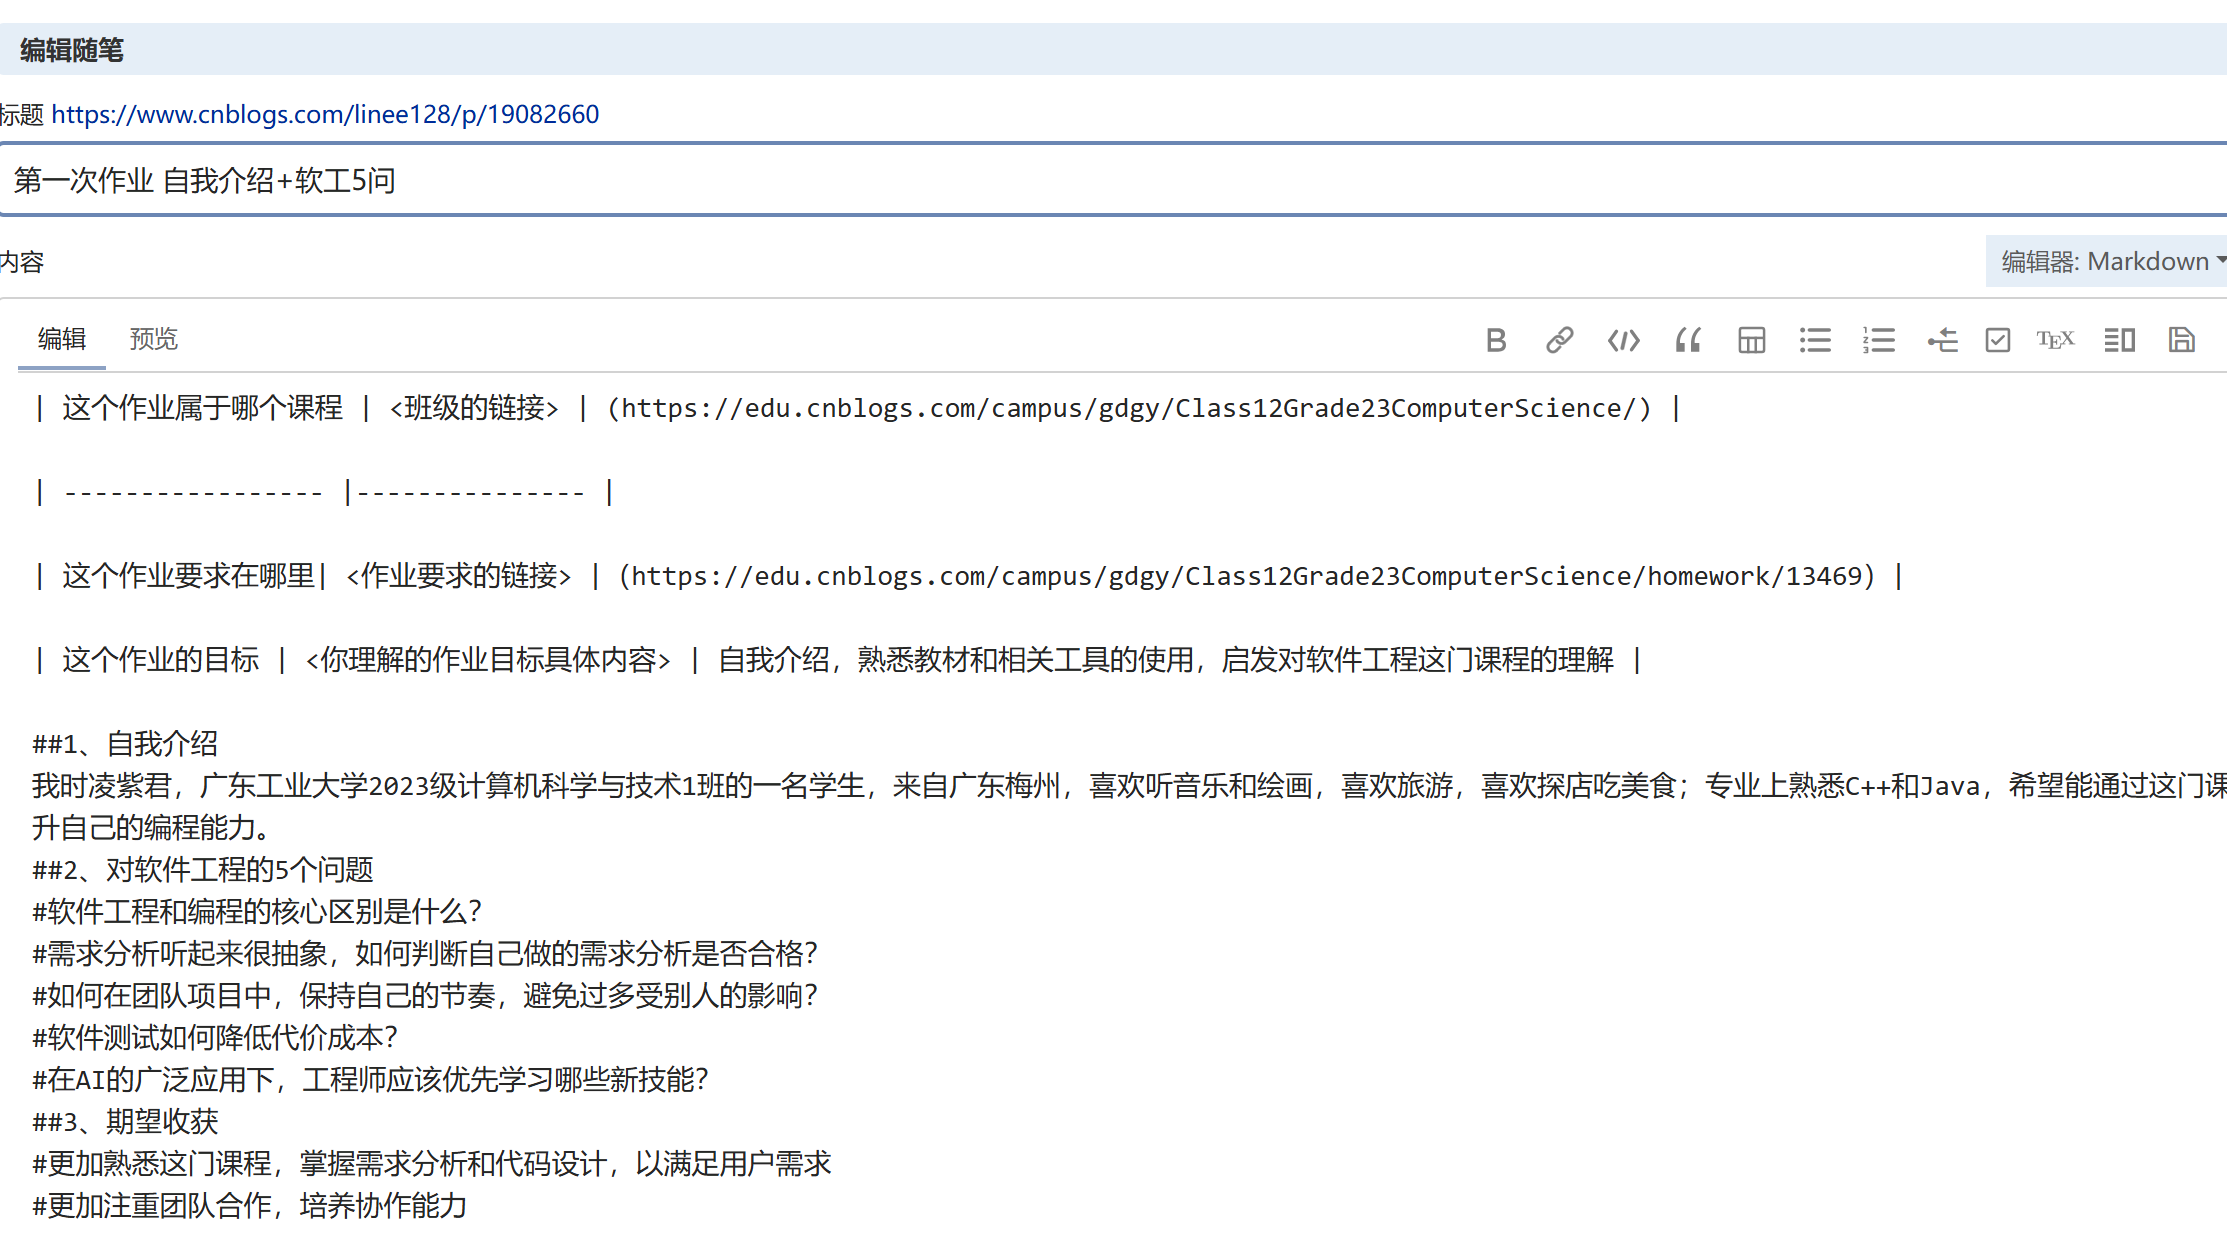Insert a code block
This screenshot has height=1254, width=2227.
(x=1623, y=340)
